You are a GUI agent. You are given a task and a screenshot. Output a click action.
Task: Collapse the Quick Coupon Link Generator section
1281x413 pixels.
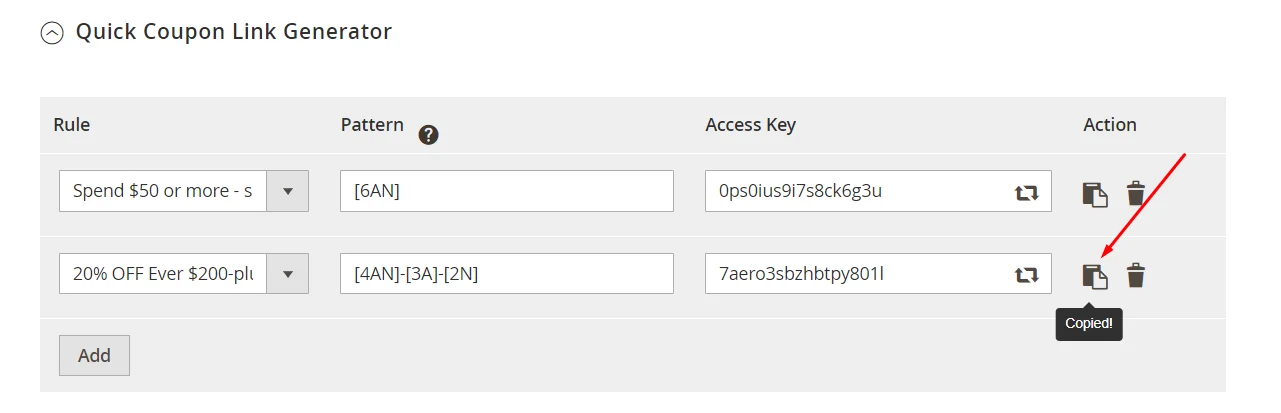(x=51, y=33)
